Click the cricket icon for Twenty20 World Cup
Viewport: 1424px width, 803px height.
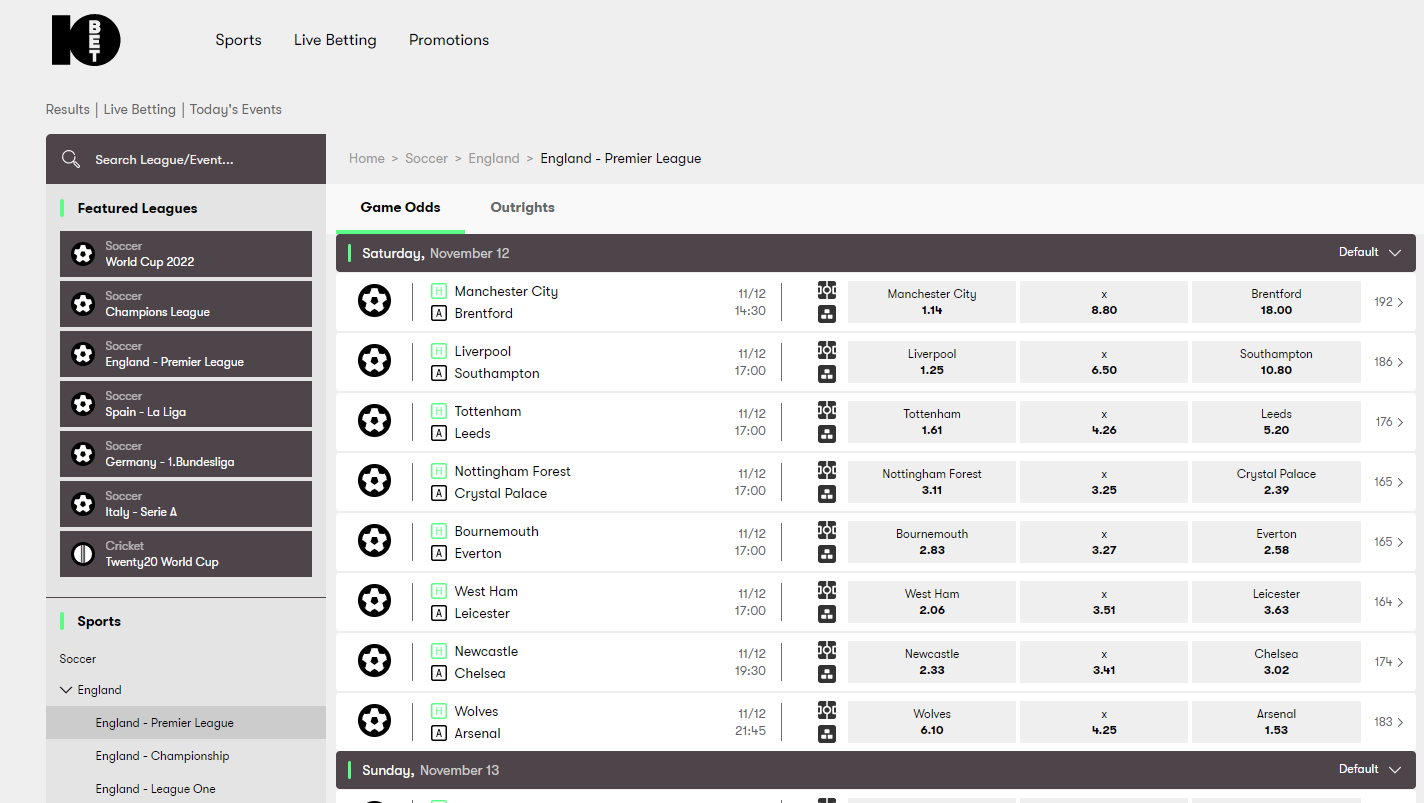tap(83, 554)
